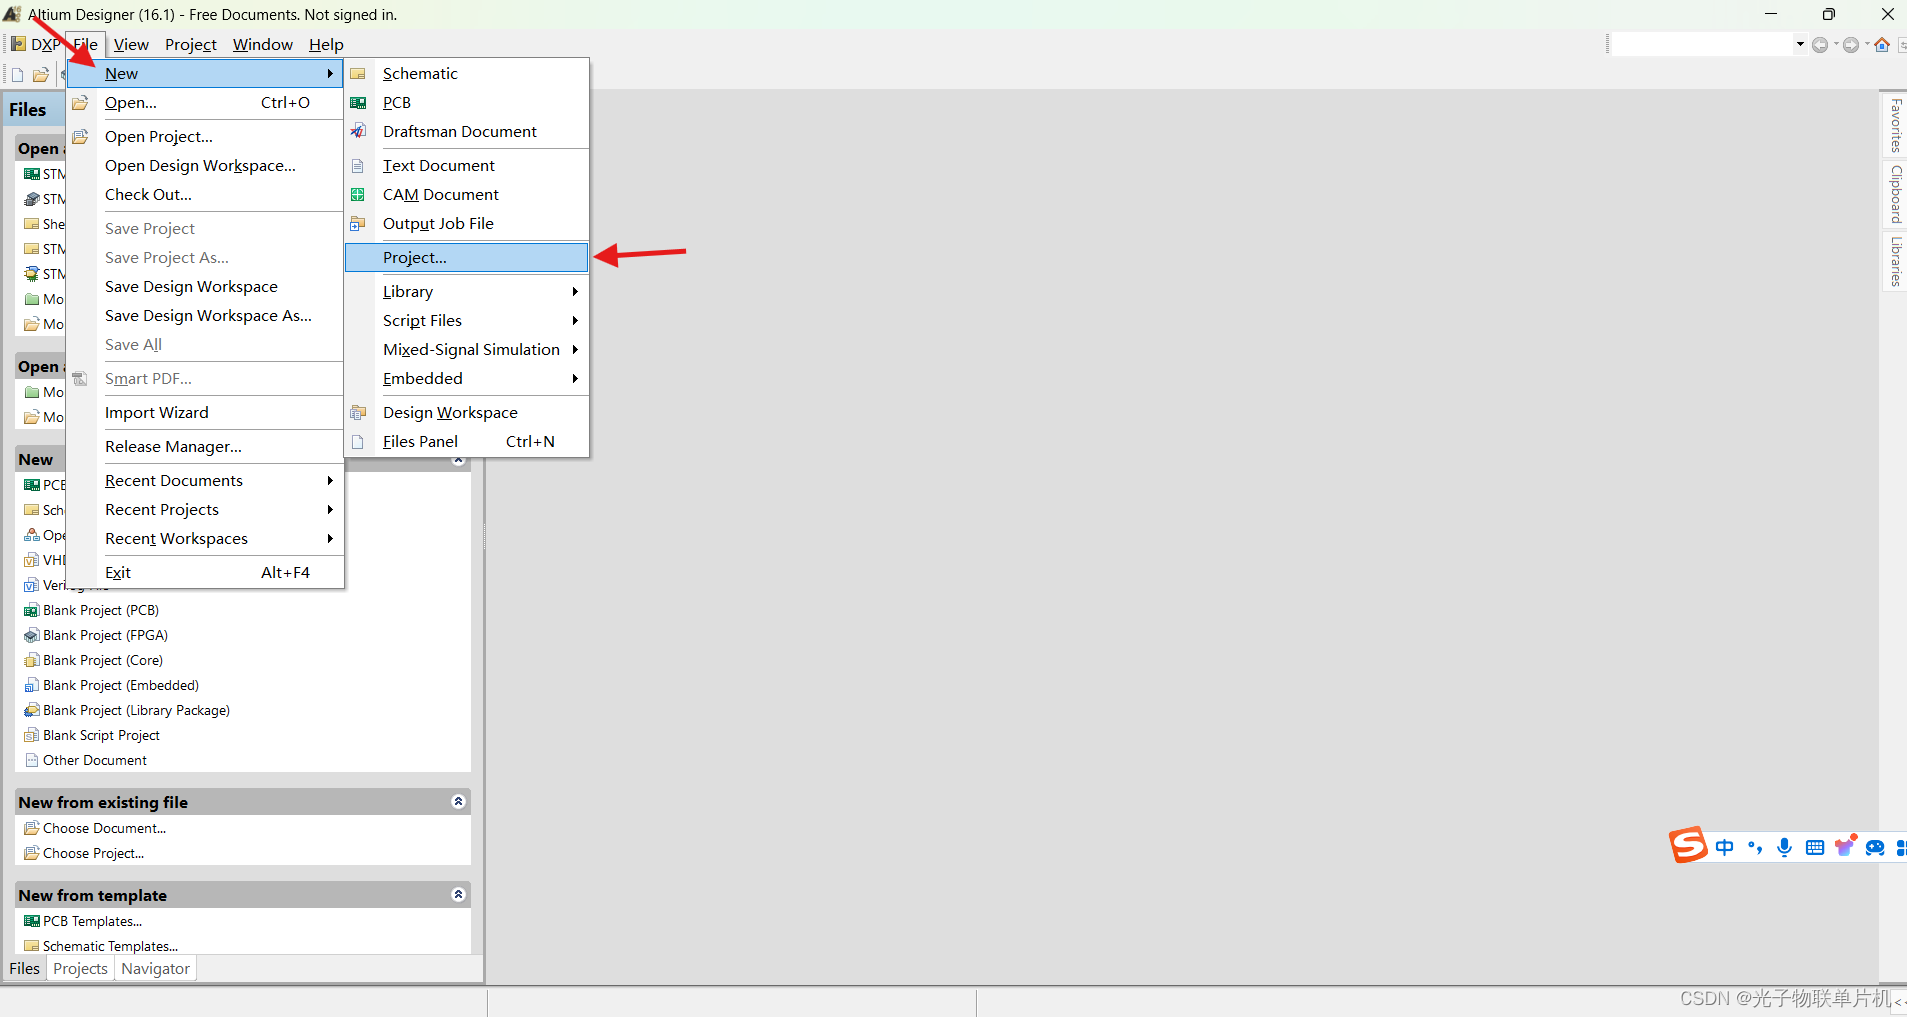Click the PCB Templates icon
This screenshot has width=1907, height=1017.
(x=32, y=922)
